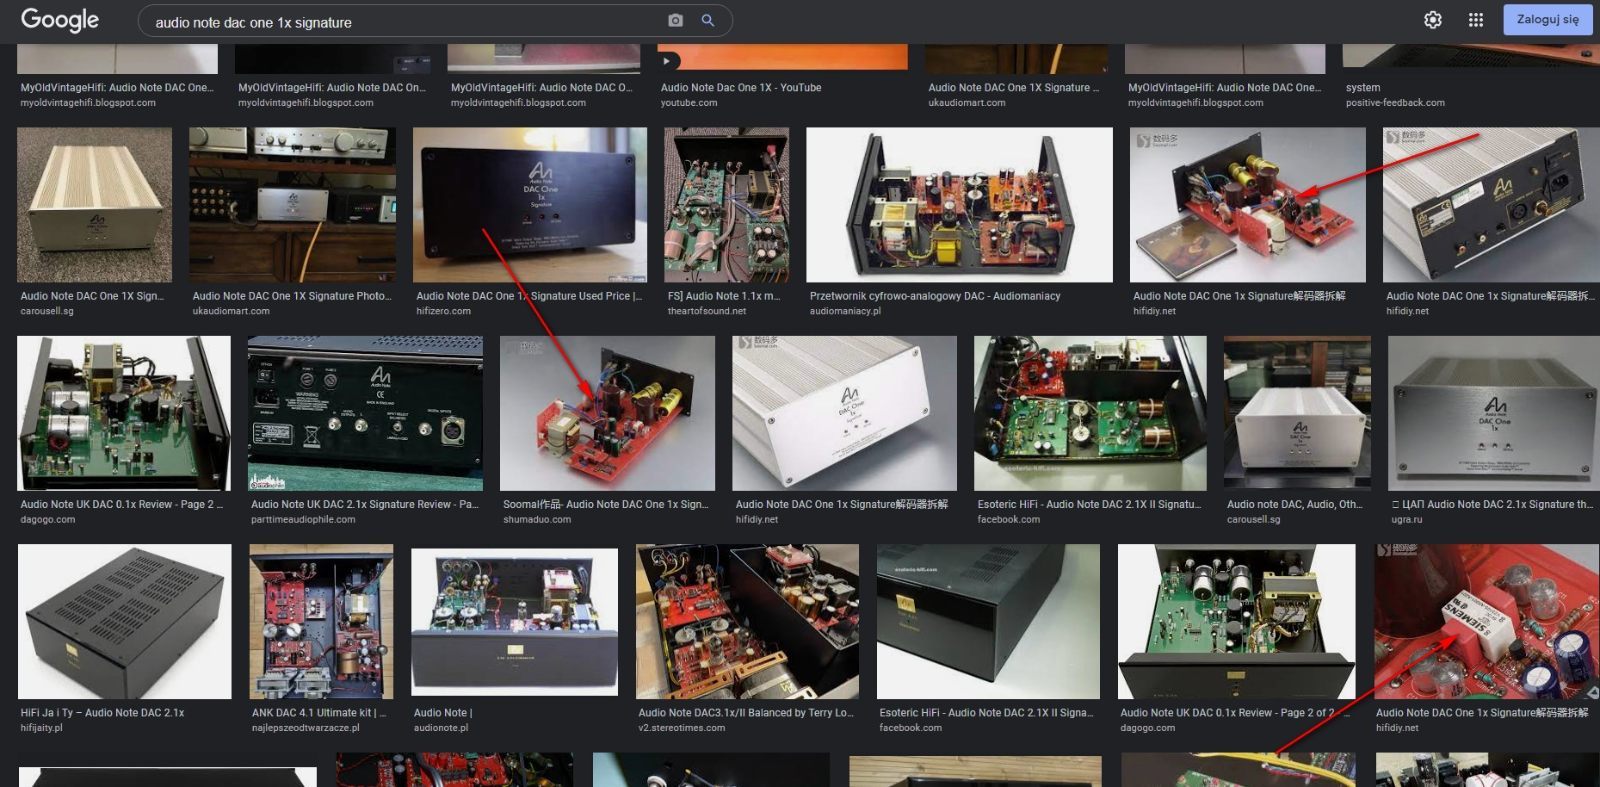
Task: Play YouTube video result icon
Action: click(667, 61)
